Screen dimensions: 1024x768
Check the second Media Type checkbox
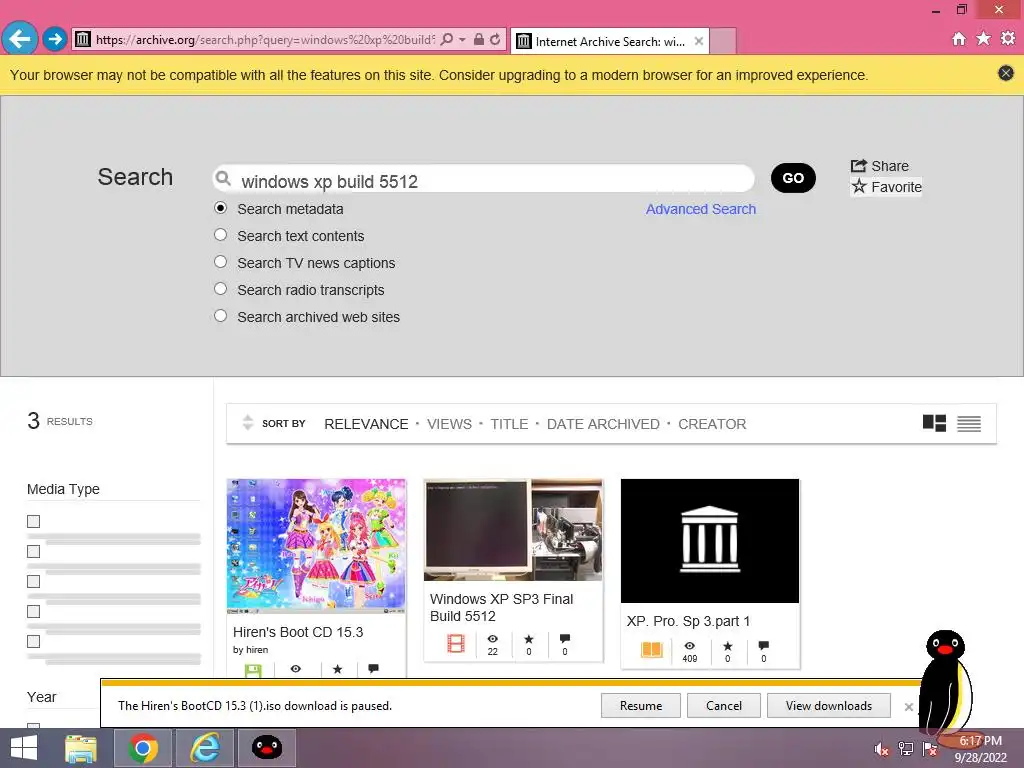pyautogui.click(x=33, y=551)
